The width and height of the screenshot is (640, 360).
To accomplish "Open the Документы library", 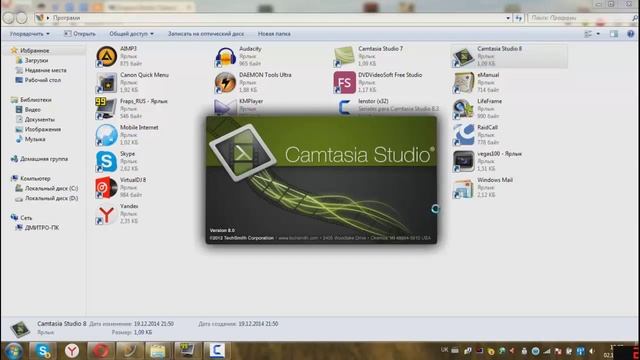I will 39,119.
